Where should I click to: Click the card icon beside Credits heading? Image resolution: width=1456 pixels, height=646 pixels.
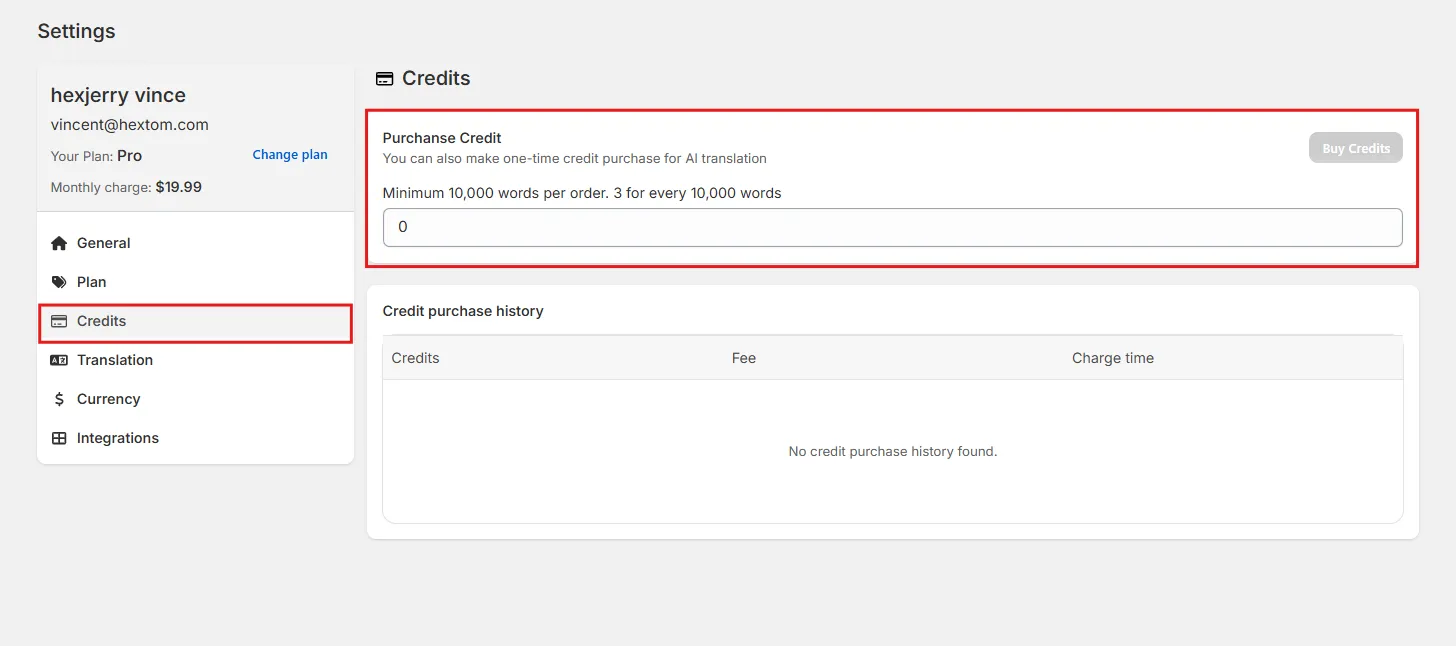point(384,78)
